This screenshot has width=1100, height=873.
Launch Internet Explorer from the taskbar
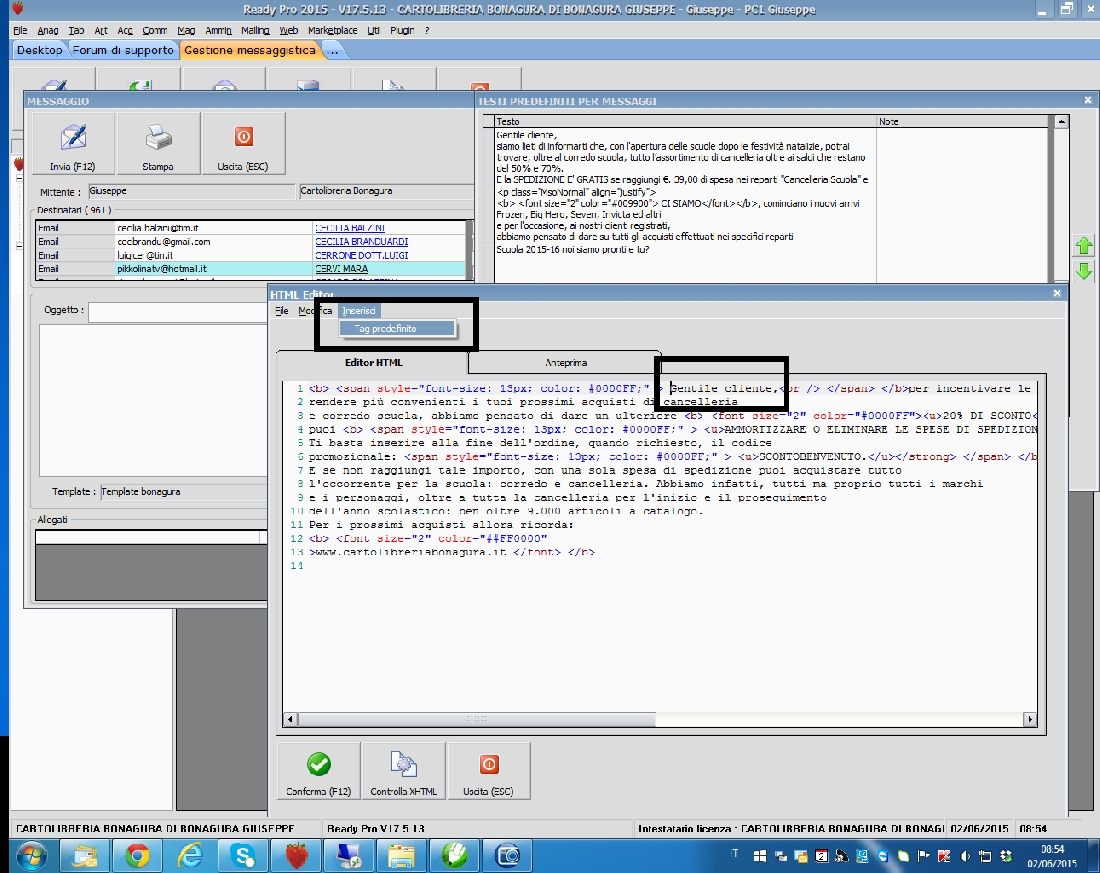point(190,856)
